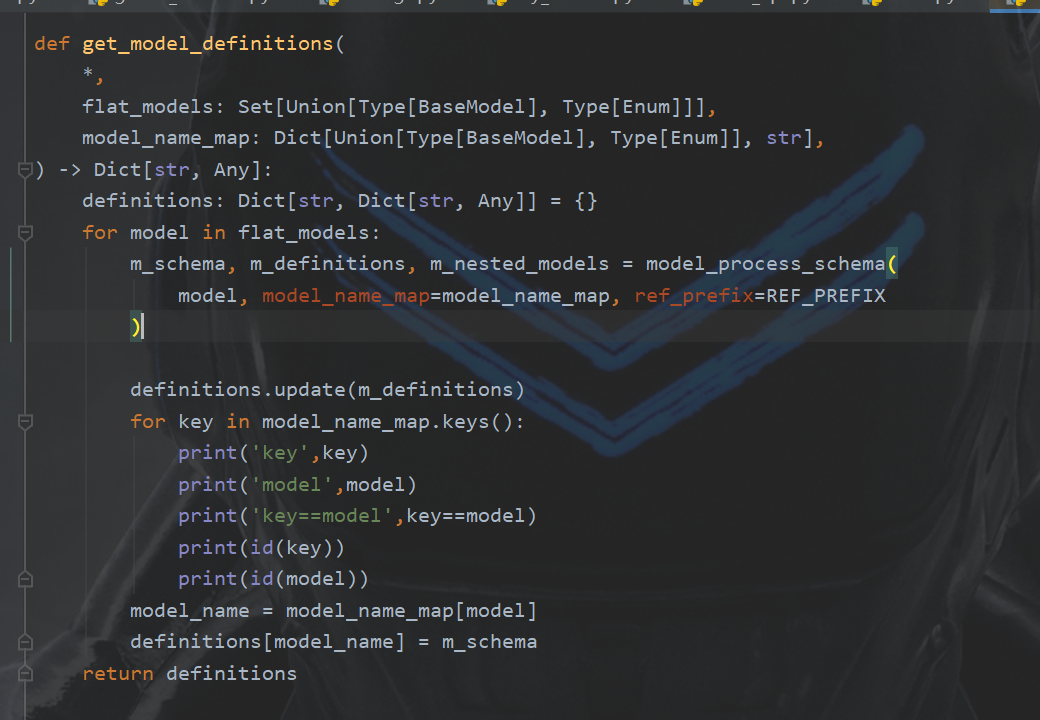The image size is (1040, 720).
Task: Collapse the for model in flat_models loop
Action: tap(25, 232)
